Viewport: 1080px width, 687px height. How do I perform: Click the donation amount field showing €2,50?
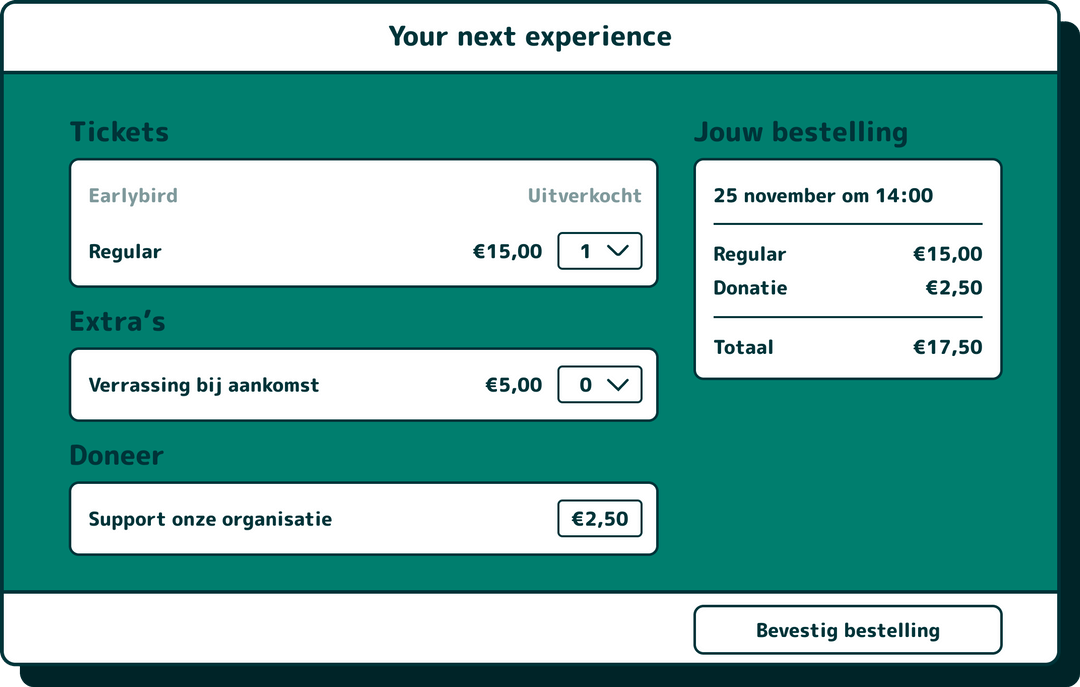pyautogui.click(x=599, y=518)
